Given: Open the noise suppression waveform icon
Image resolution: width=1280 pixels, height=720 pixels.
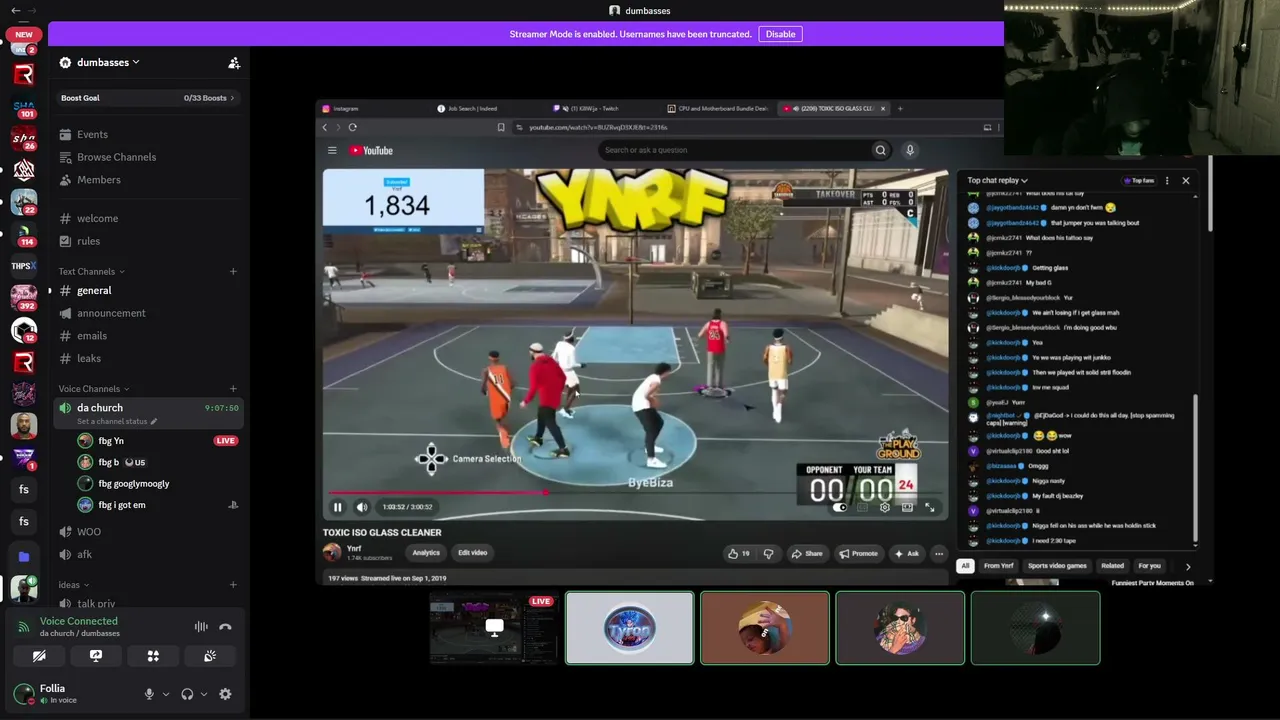Looking at the screenshot, I should coord(201,627).
